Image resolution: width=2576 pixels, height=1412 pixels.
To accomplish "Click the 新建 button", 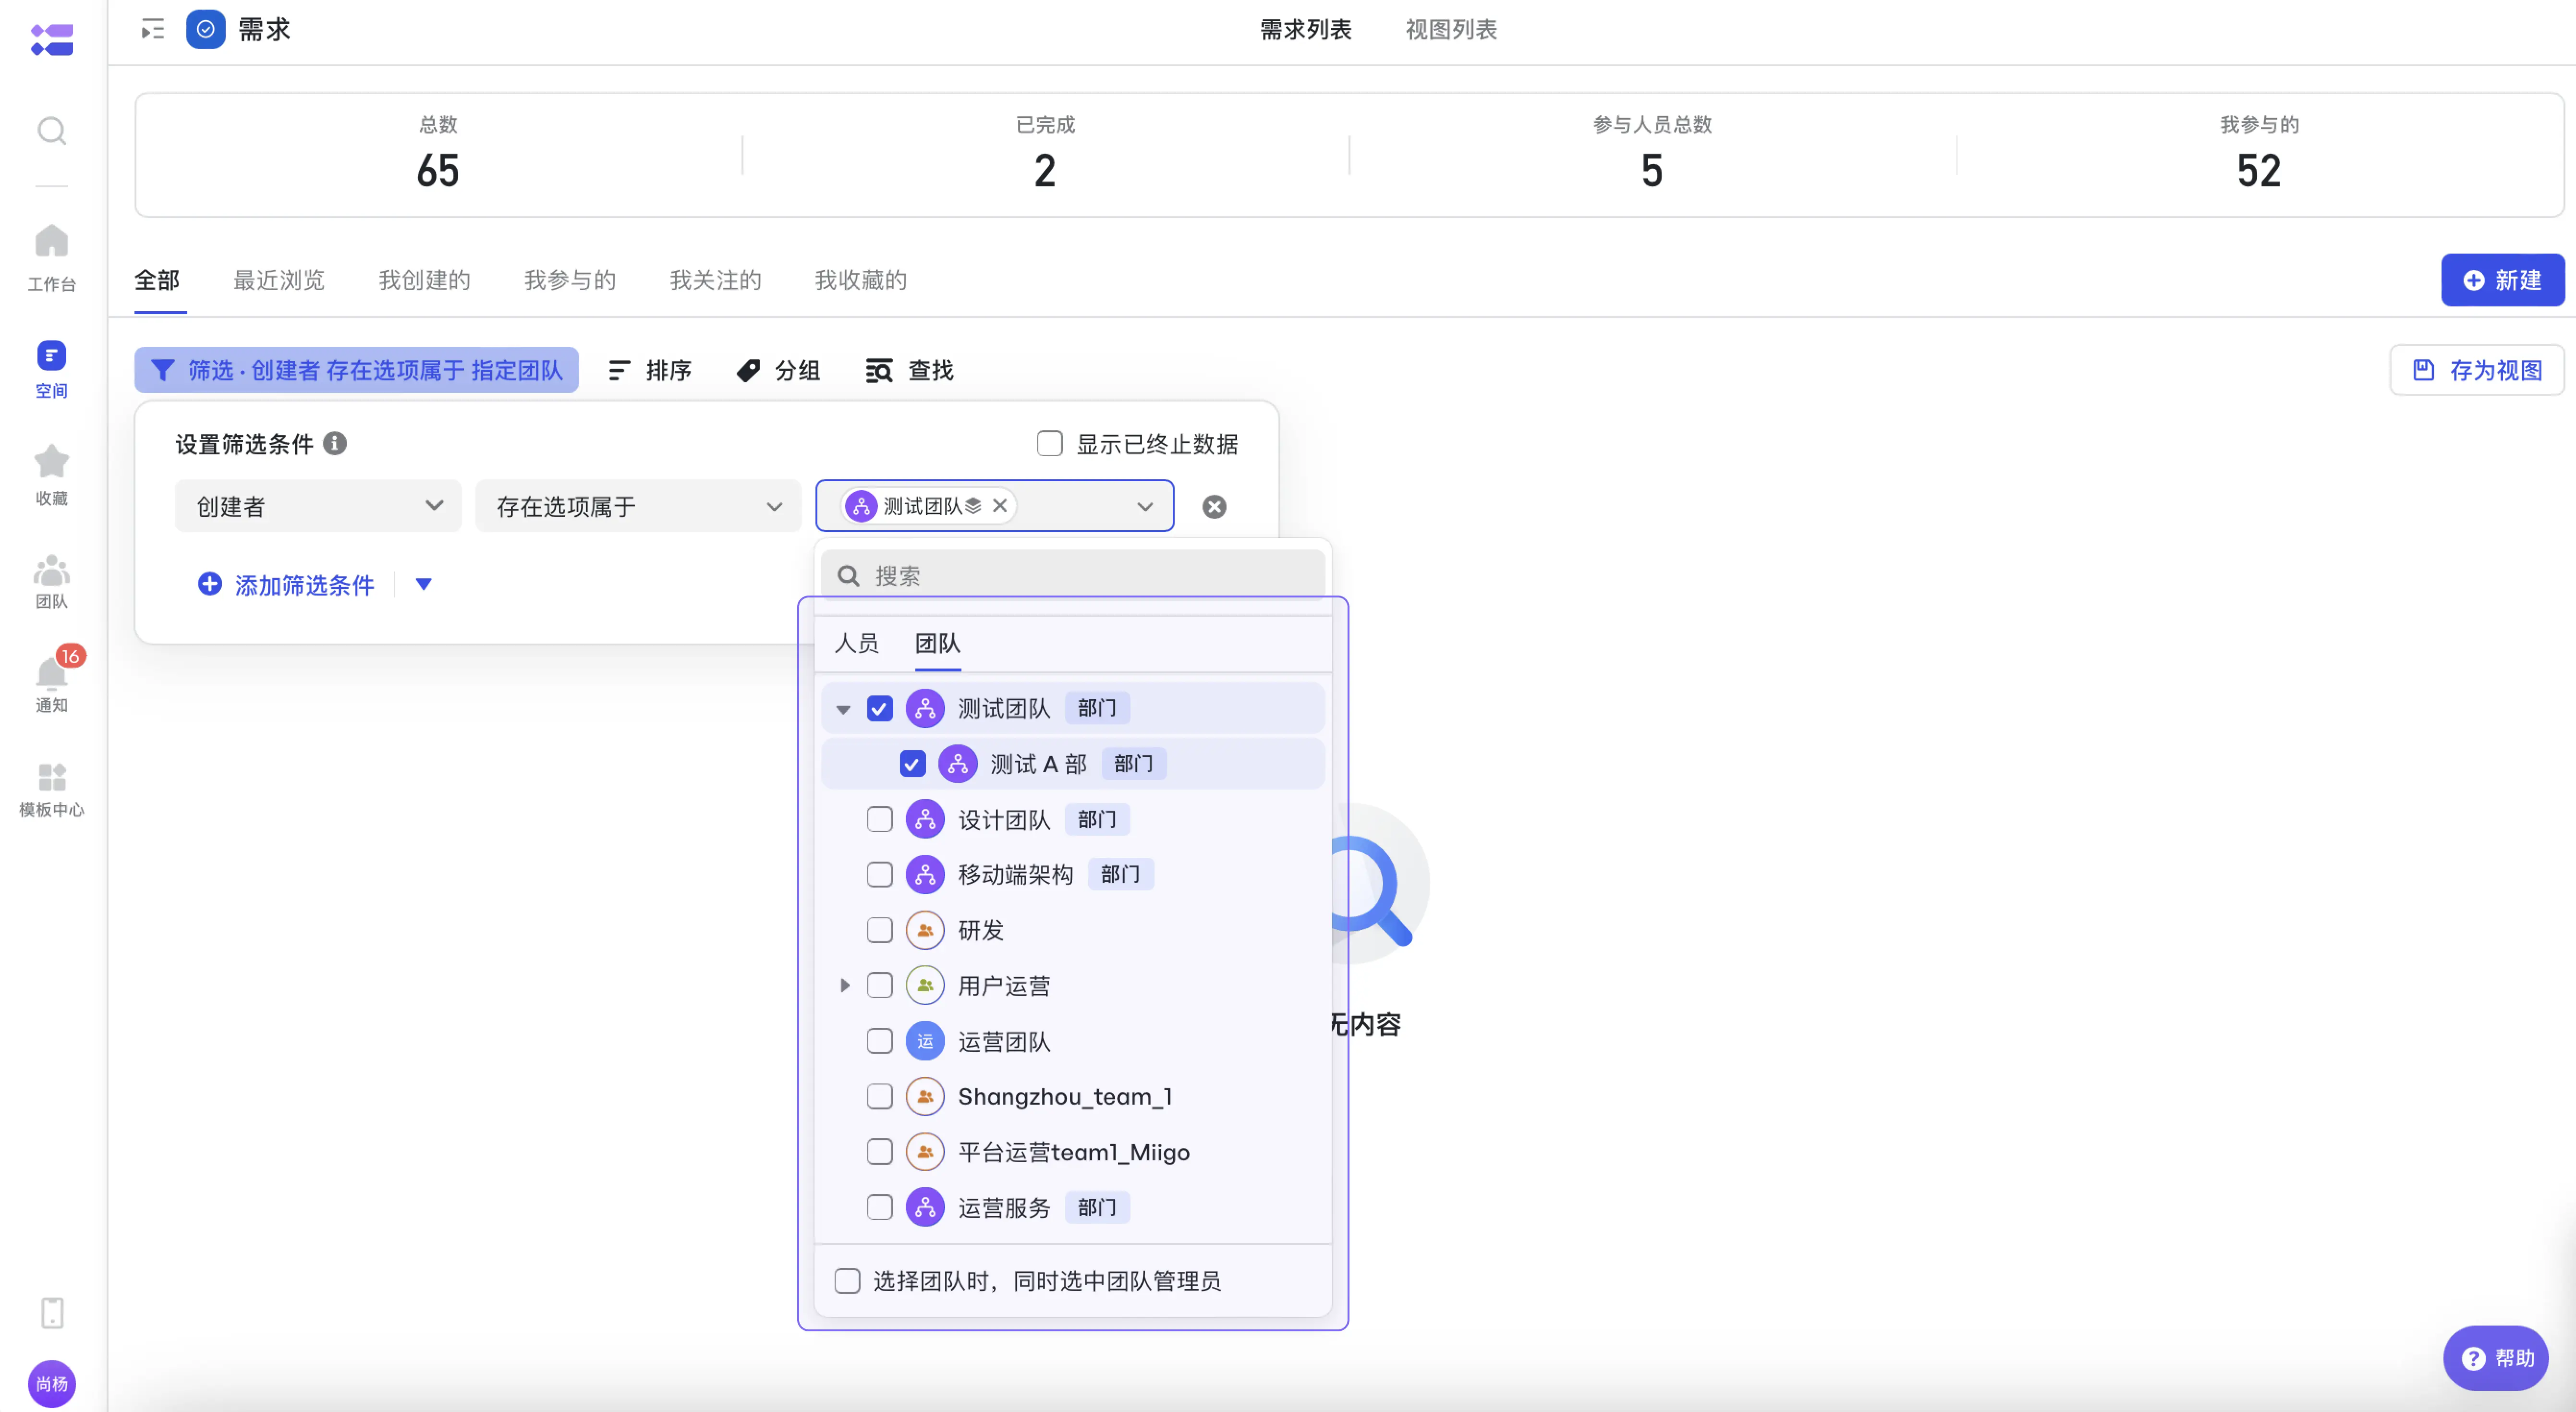I will (2502, 280).
